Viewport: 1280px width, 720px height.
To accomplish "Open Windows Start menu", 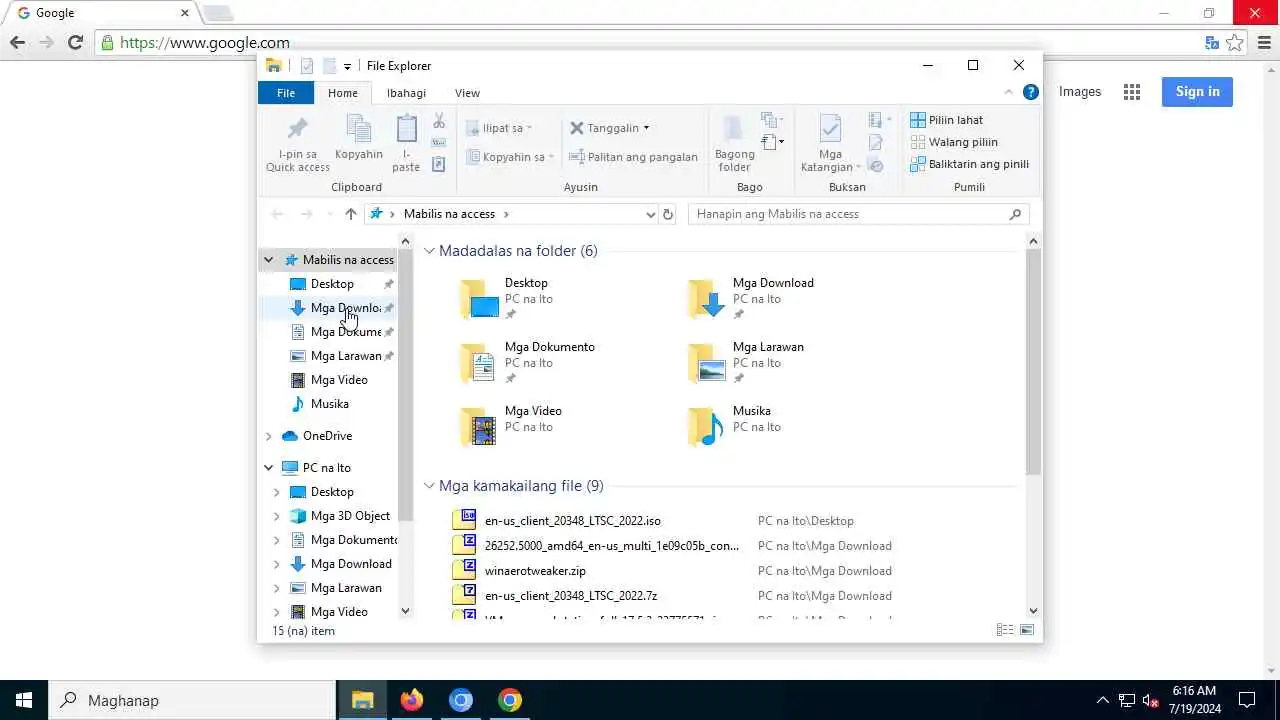I will click(24, 700).
